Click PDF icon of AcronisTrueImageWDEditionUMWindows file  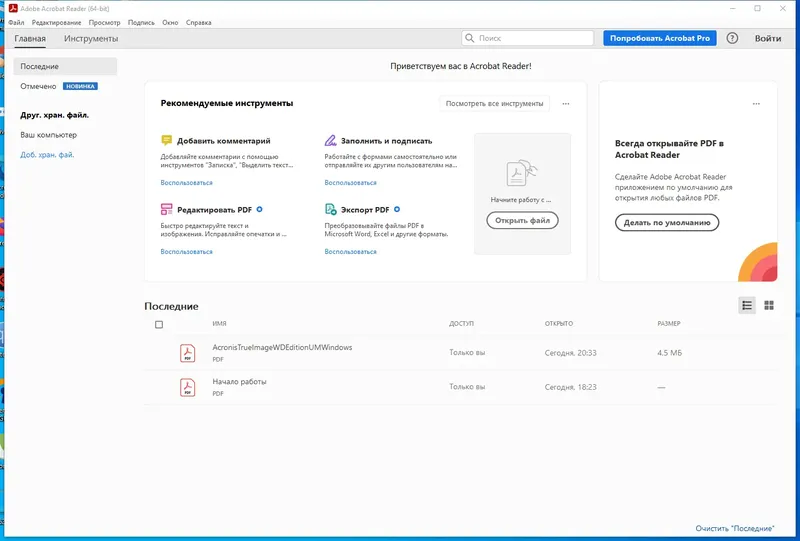tap(188, 353)
